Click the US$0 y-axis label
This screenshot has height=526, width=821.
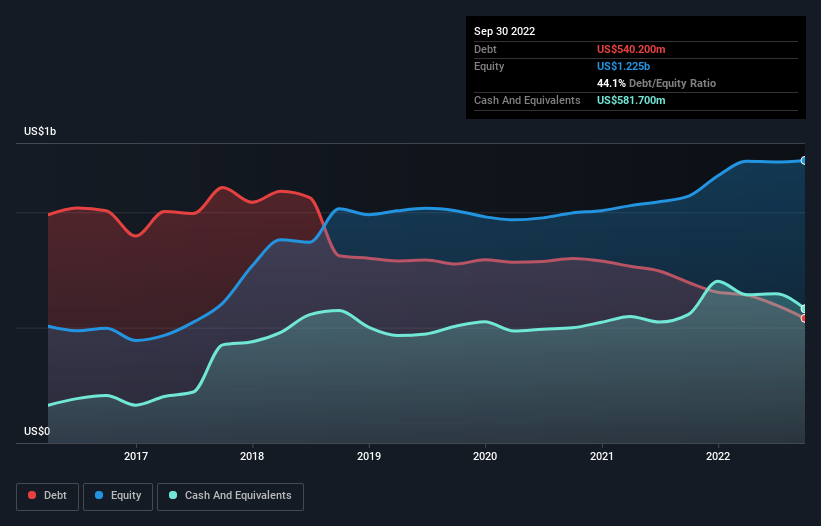[x=37, y=431]
